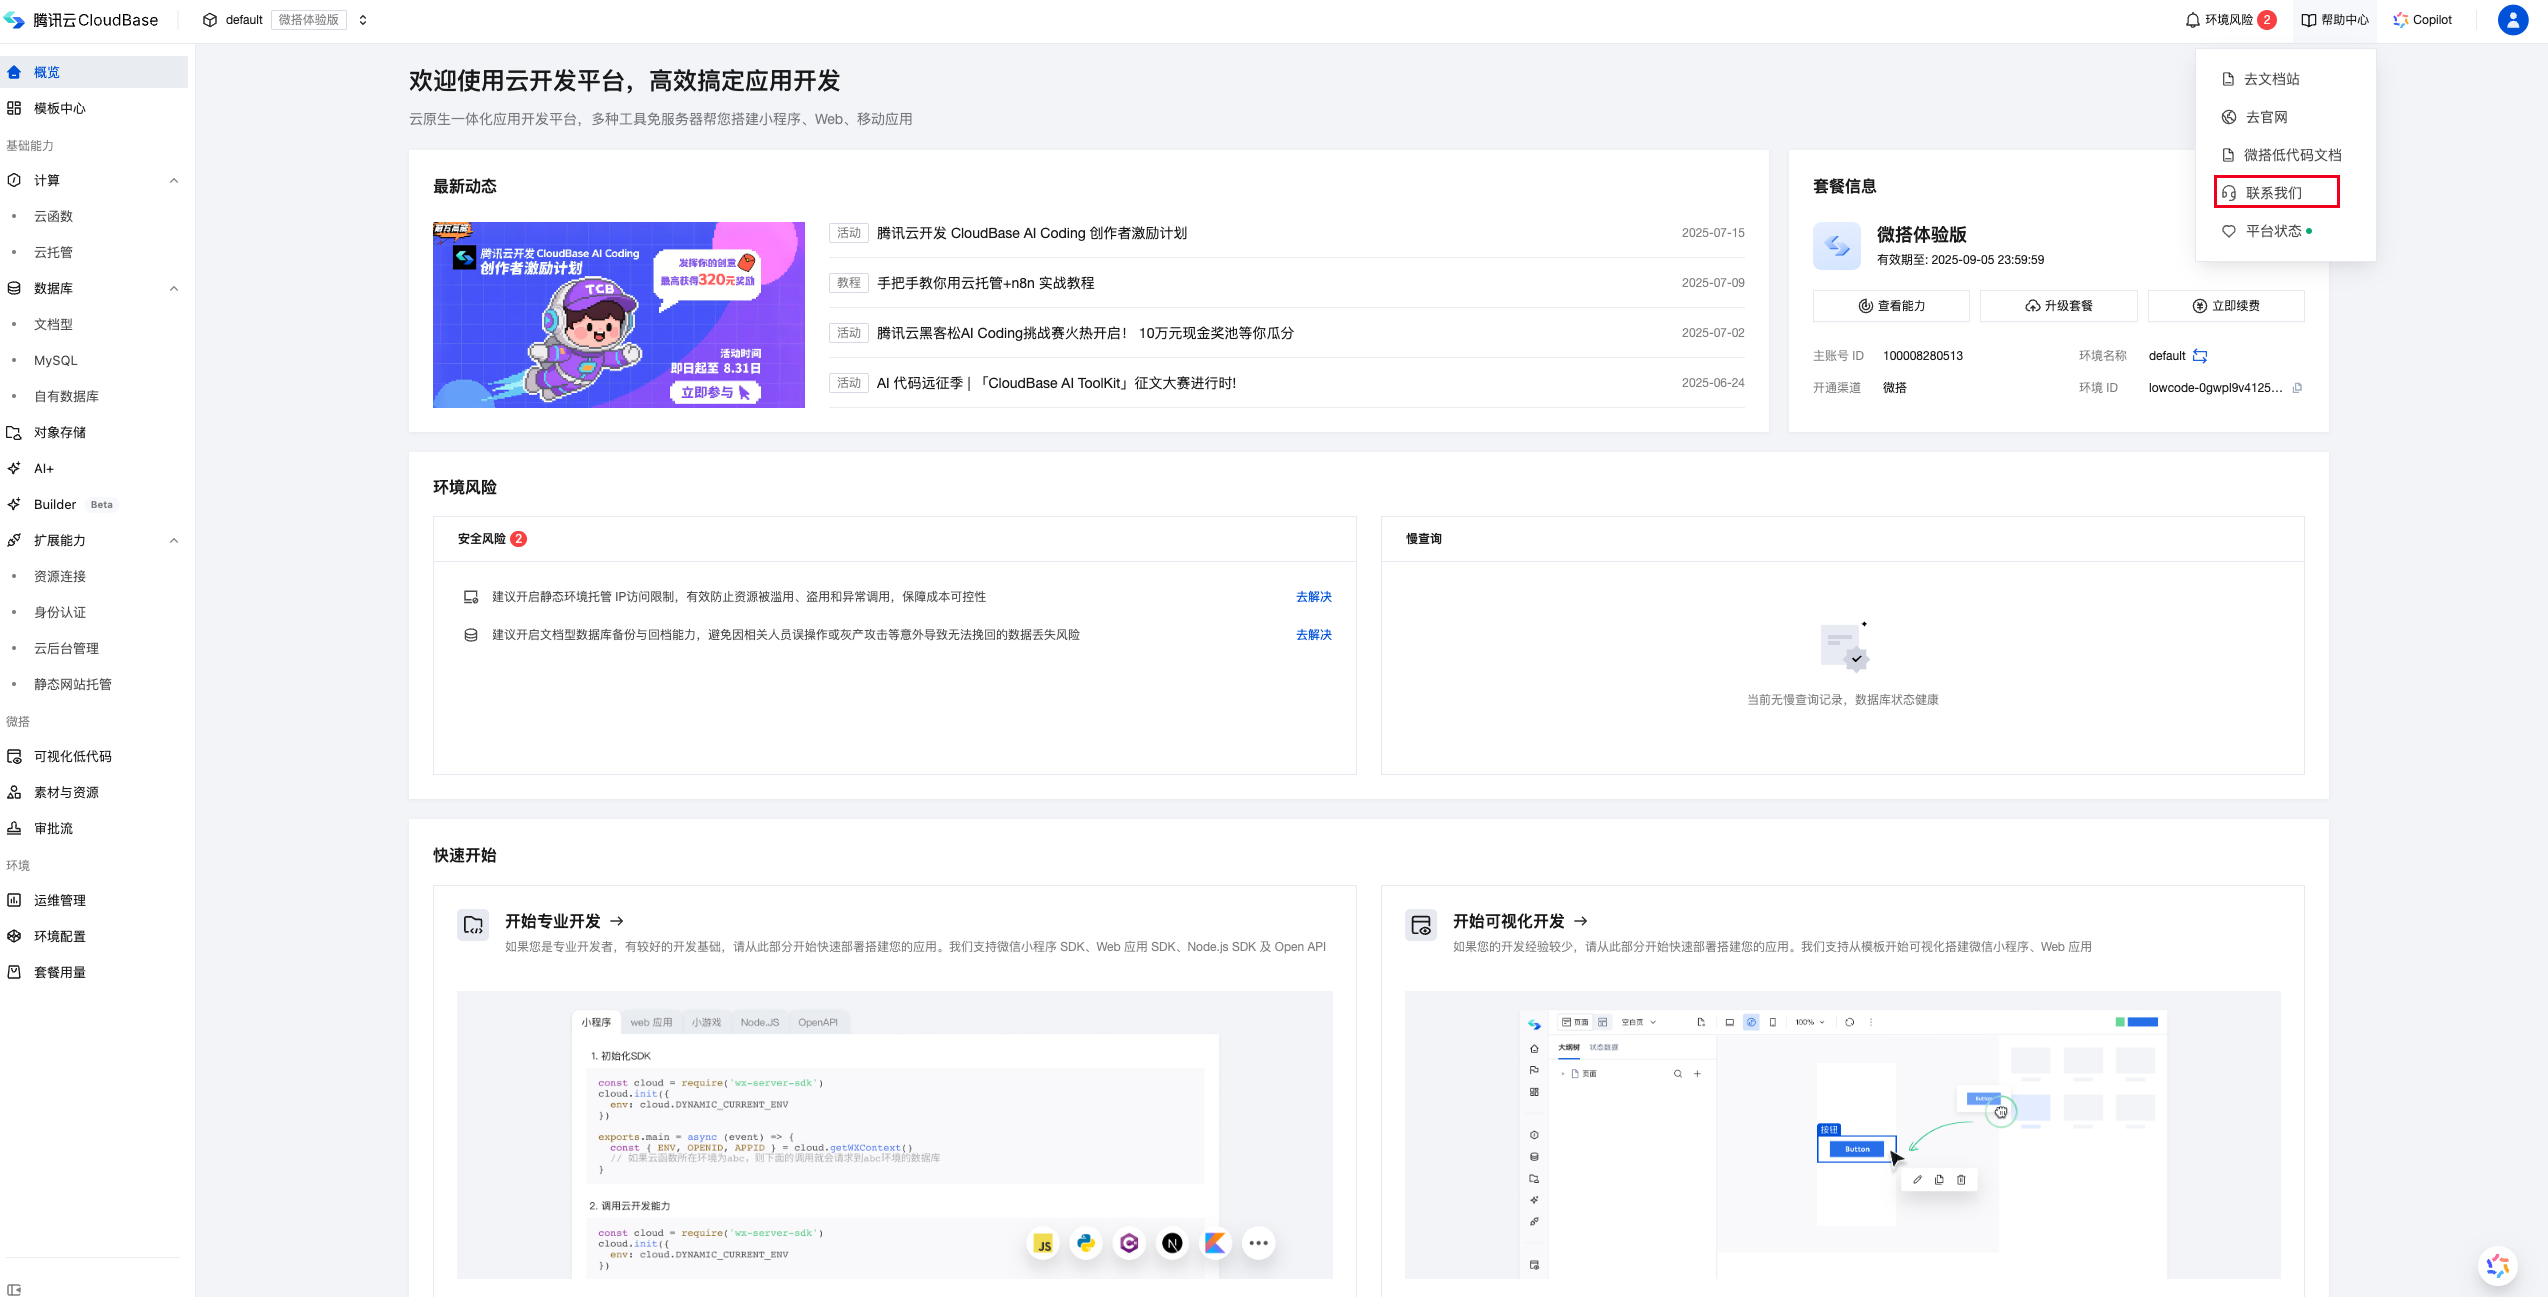This screenshot has height=1297, width=2548.
Task: Click the user avatar icon
Action: 2512,20
